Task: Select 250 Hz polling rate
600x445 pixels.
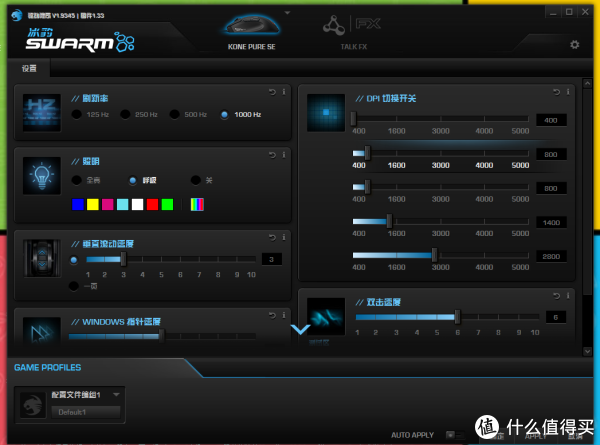Action: (x=125, y=114)
